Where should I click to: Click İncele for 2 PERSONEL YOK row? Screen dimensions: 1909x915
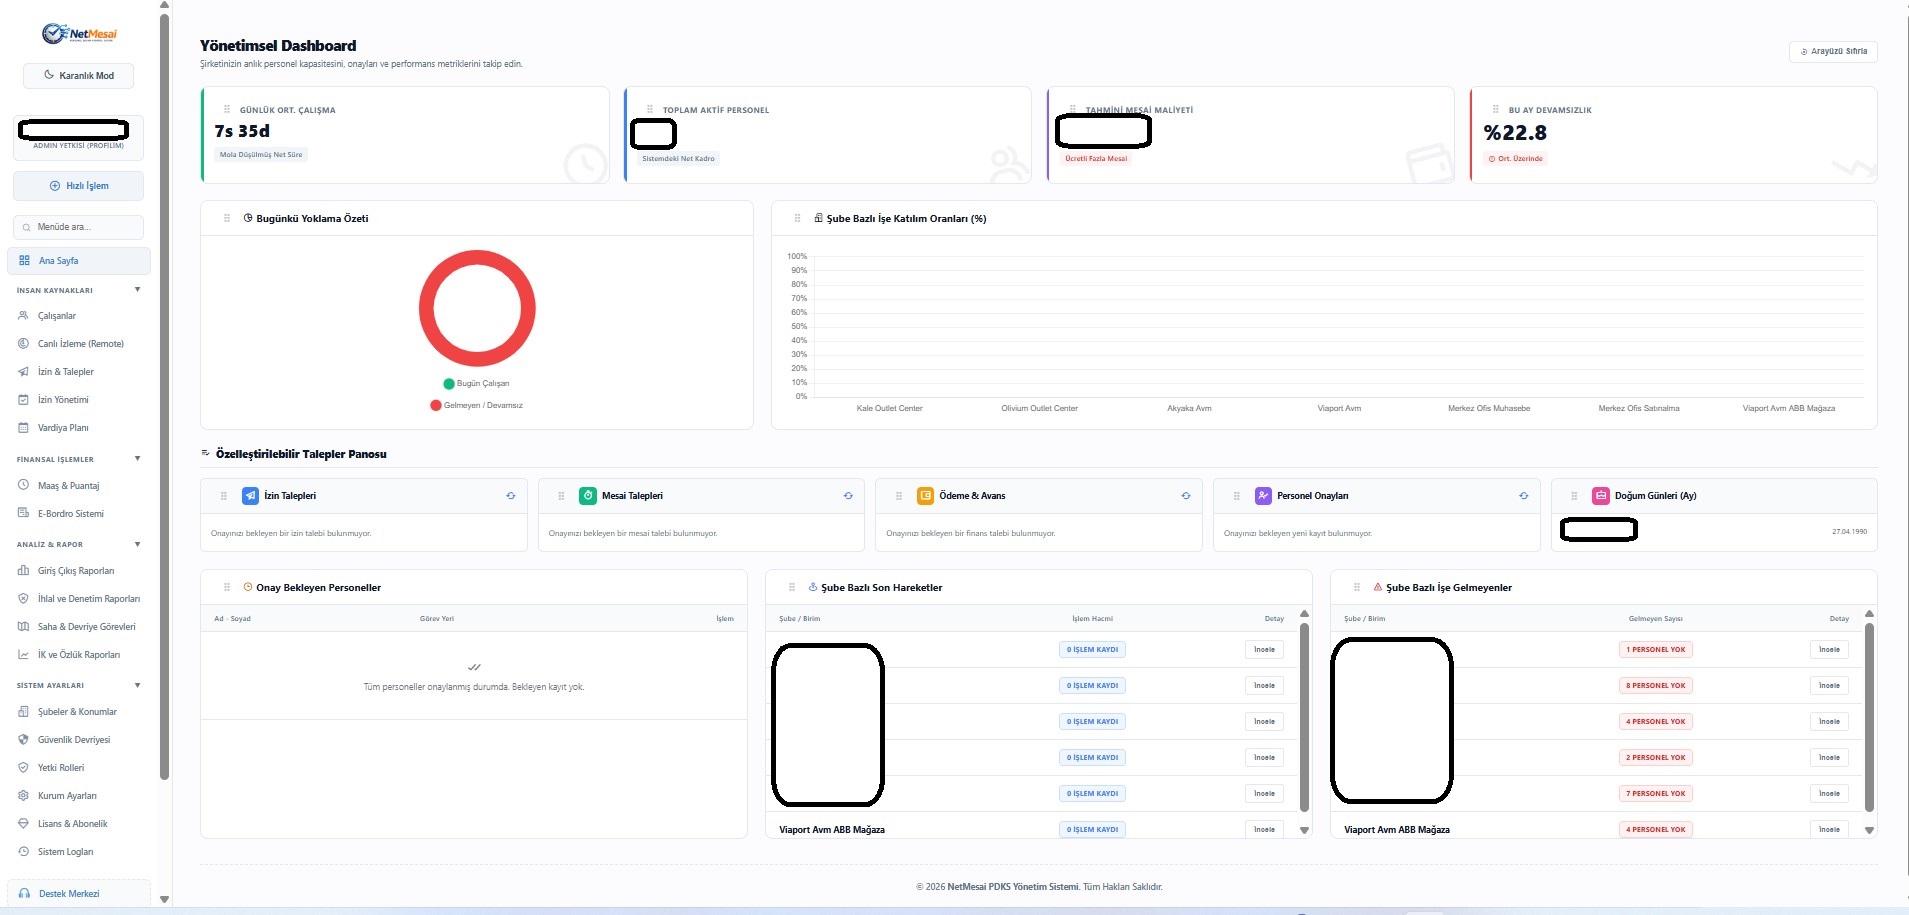pos(1829,758)
